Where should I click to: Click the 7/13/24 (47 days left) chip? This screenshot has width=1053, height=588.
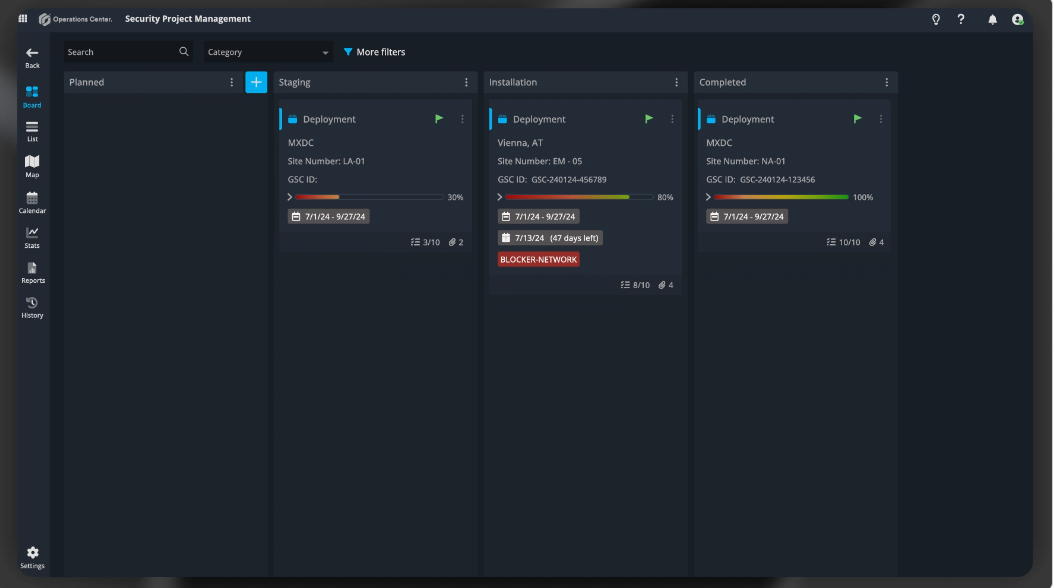[x=550, y=238]
